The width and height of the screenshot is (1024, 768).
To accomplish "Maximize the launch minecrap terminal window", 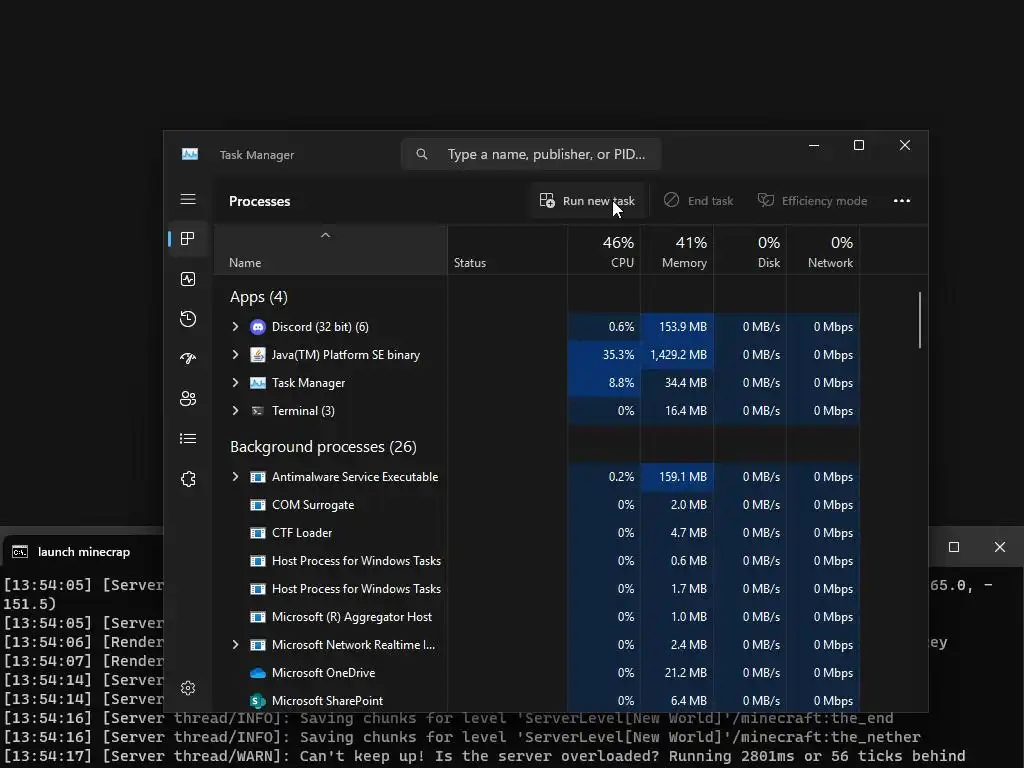I will pos(954,547).
